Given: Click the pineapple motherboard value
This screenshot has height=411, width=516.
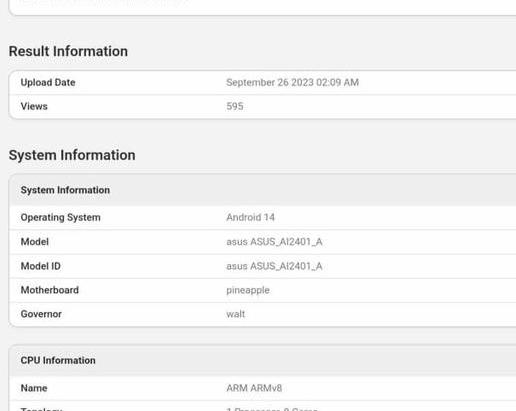Looking at the screenshot, I should pyautogui.click(x=248, y=290).
